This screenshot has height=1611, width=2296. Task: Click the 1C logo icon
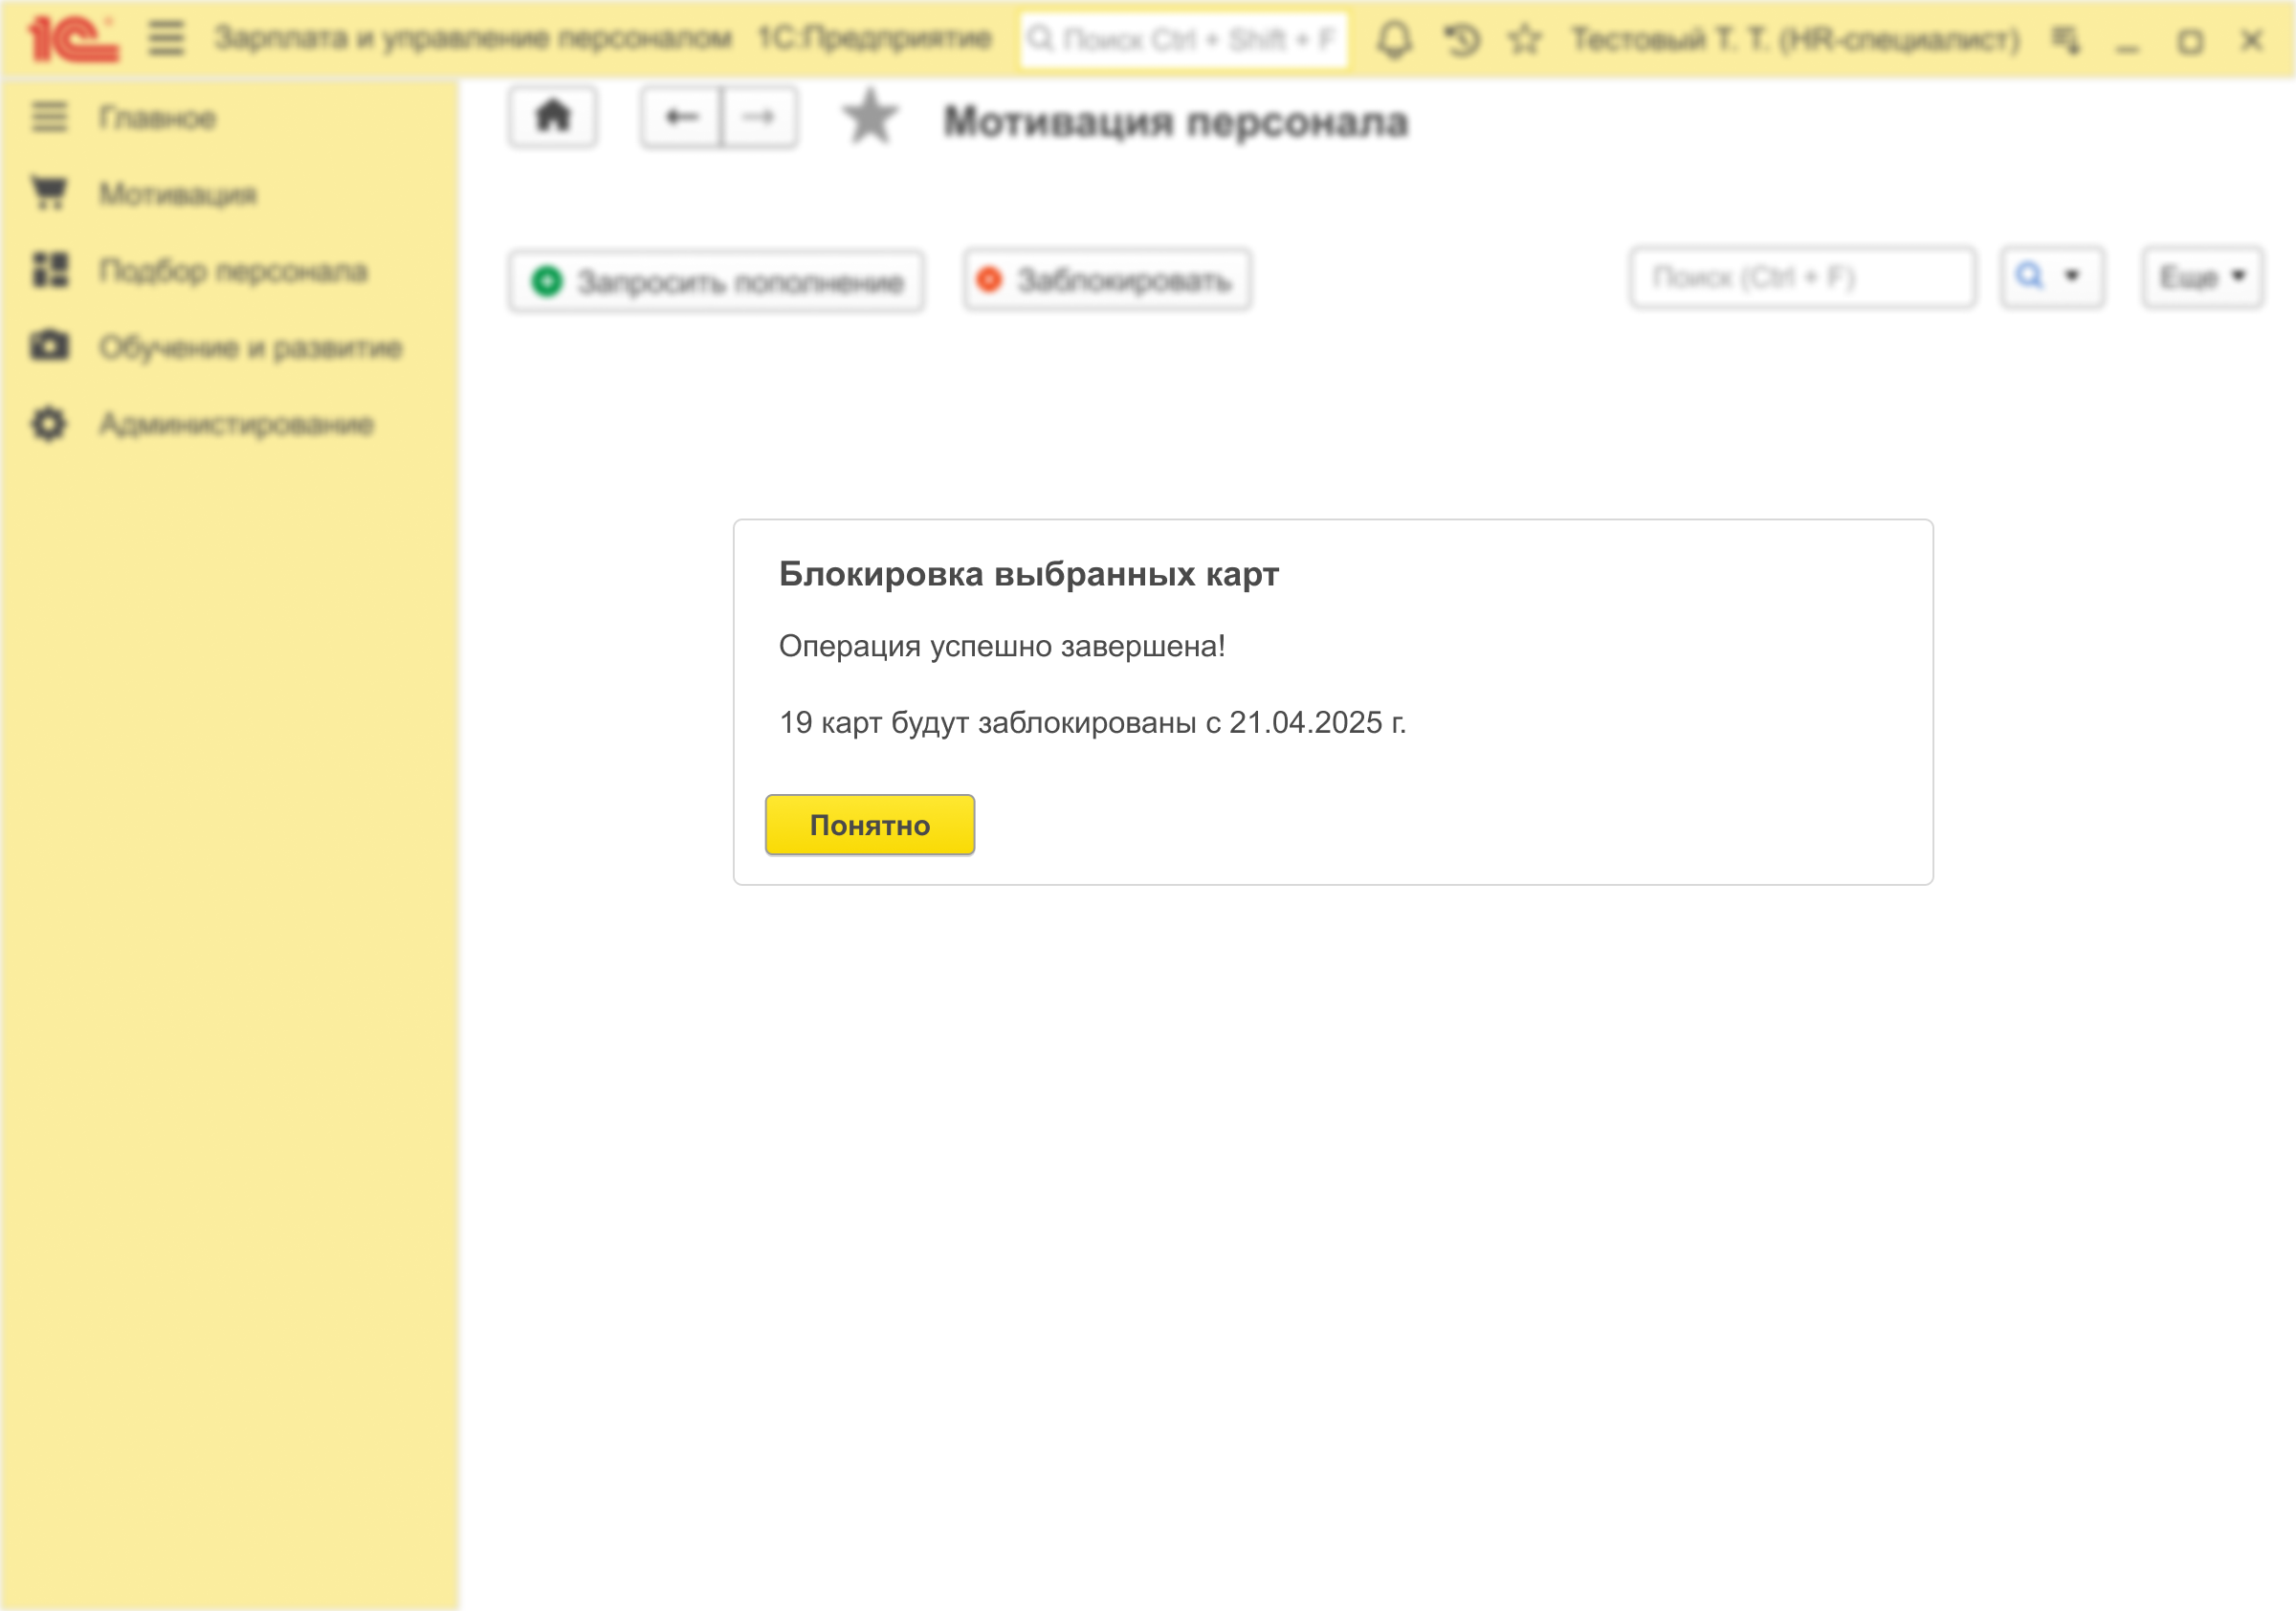(x=72, y=40)
